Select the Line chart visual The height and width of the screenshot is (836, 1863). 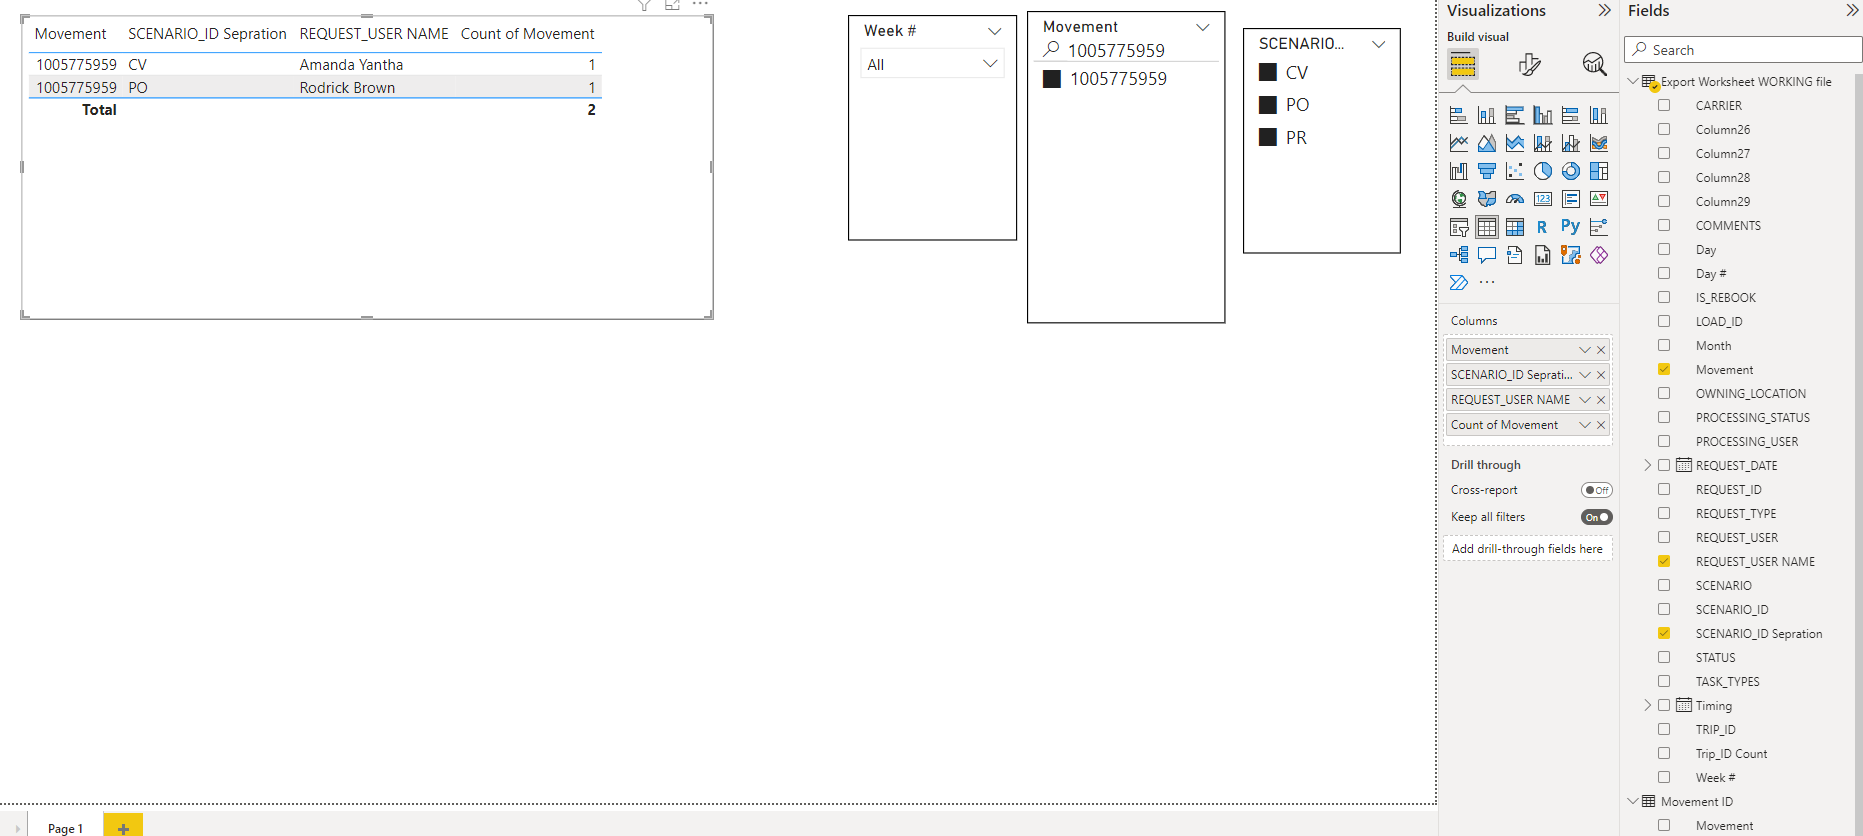(x=1459, y=143)
